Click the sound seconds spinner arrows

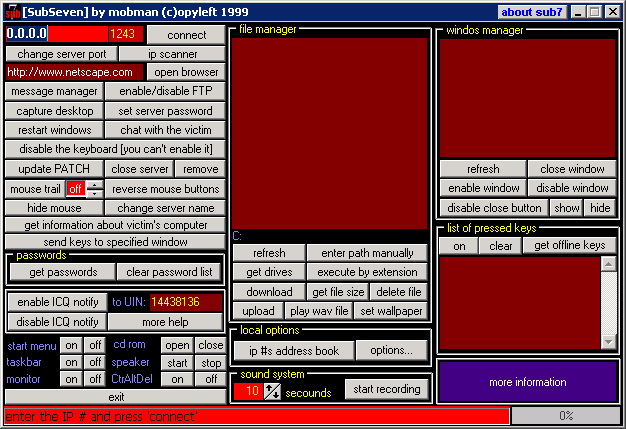coord(273,392)
